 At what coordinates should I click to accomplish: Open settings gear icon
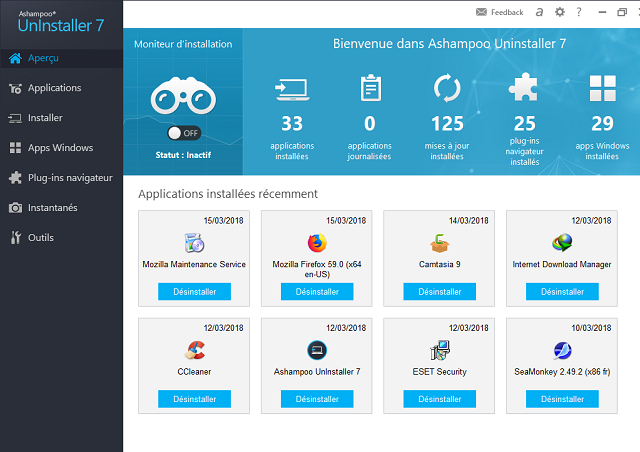(560, 12)
